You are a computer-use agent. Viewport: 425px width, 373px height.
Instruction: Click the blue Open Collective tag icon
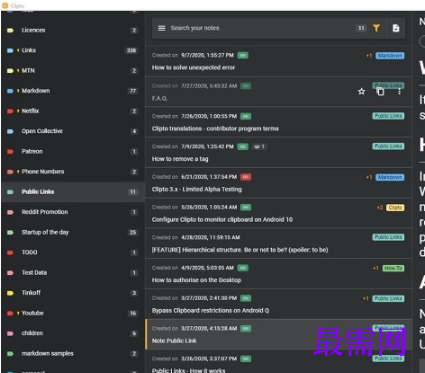click(10, 131)
